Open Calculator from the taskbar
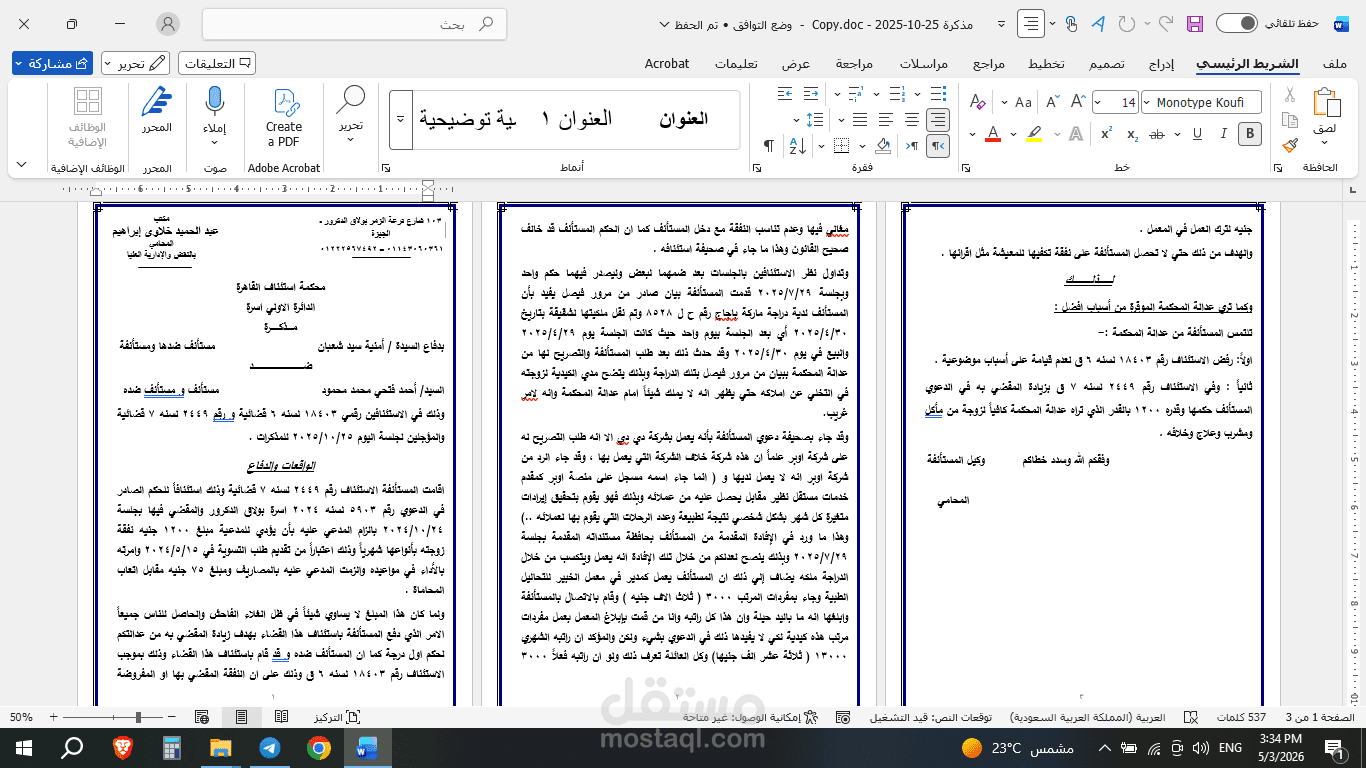The image size is (1366, 768). pos(171,747)
